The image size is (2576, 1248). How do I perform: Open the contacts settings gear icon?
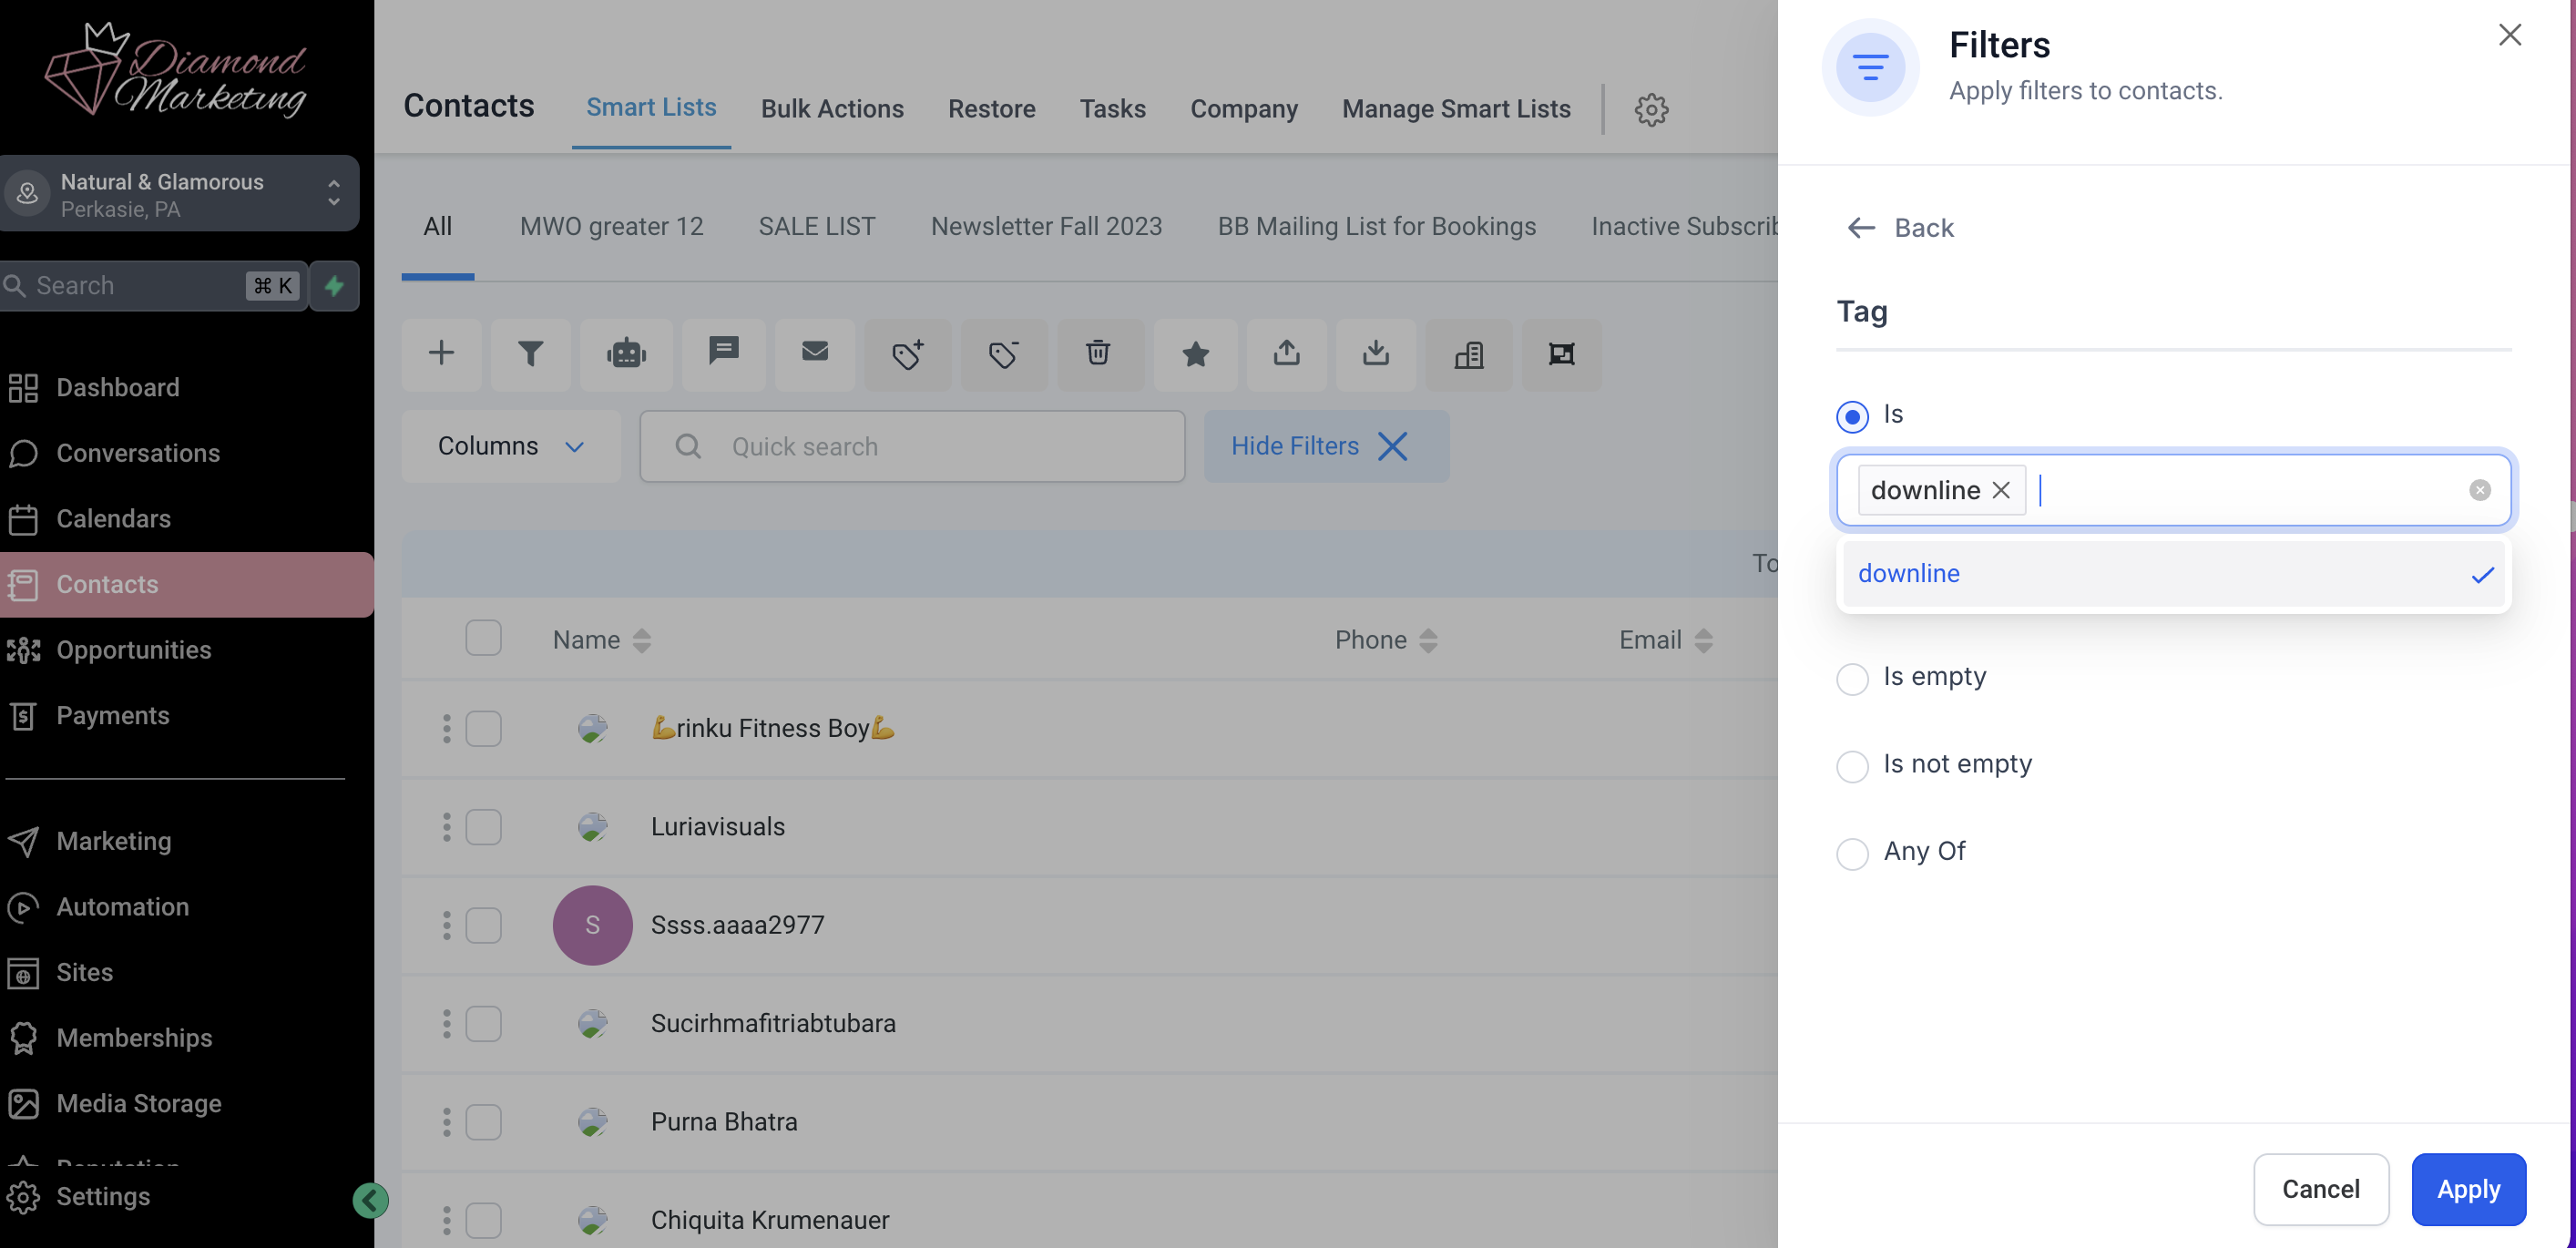1651,109
